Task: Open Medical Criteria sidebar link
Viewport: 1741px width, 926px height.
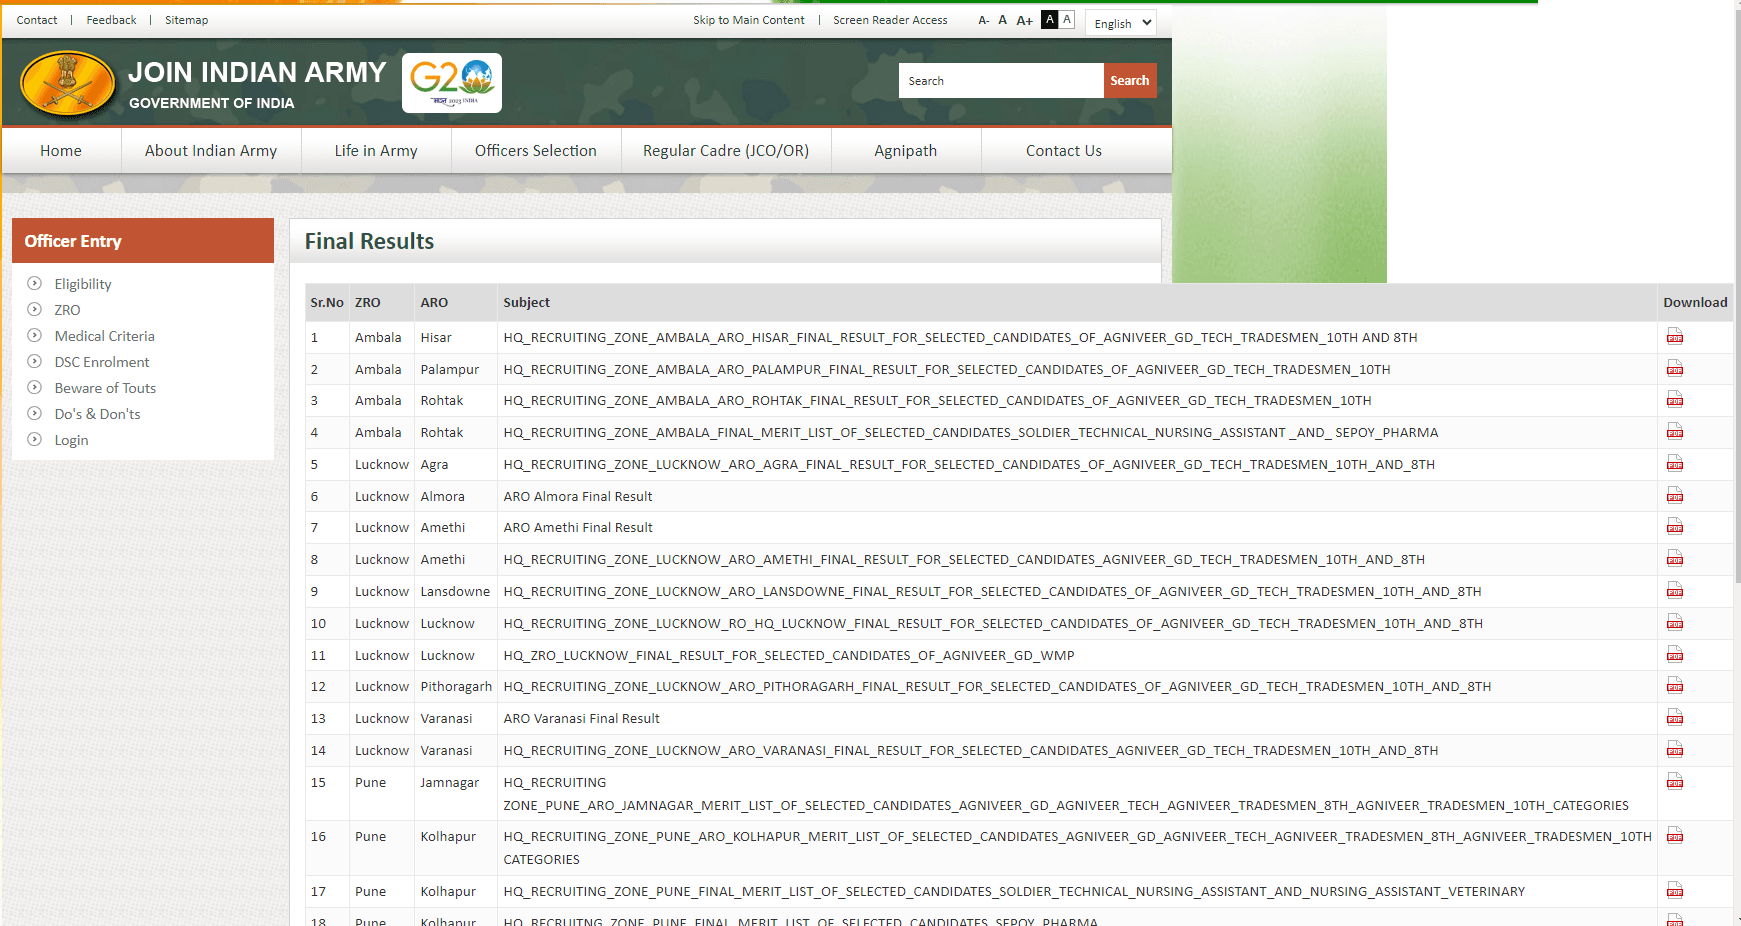Action: pyautogui.click(x=104, y=336)
